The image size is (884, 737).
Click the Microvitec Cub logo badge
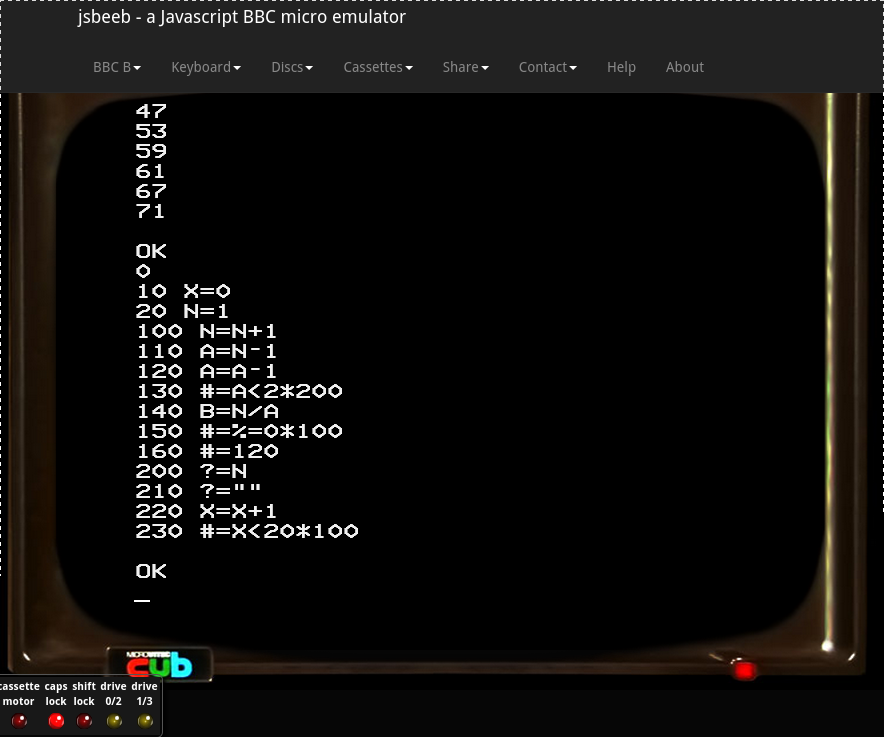pos(160,665)
